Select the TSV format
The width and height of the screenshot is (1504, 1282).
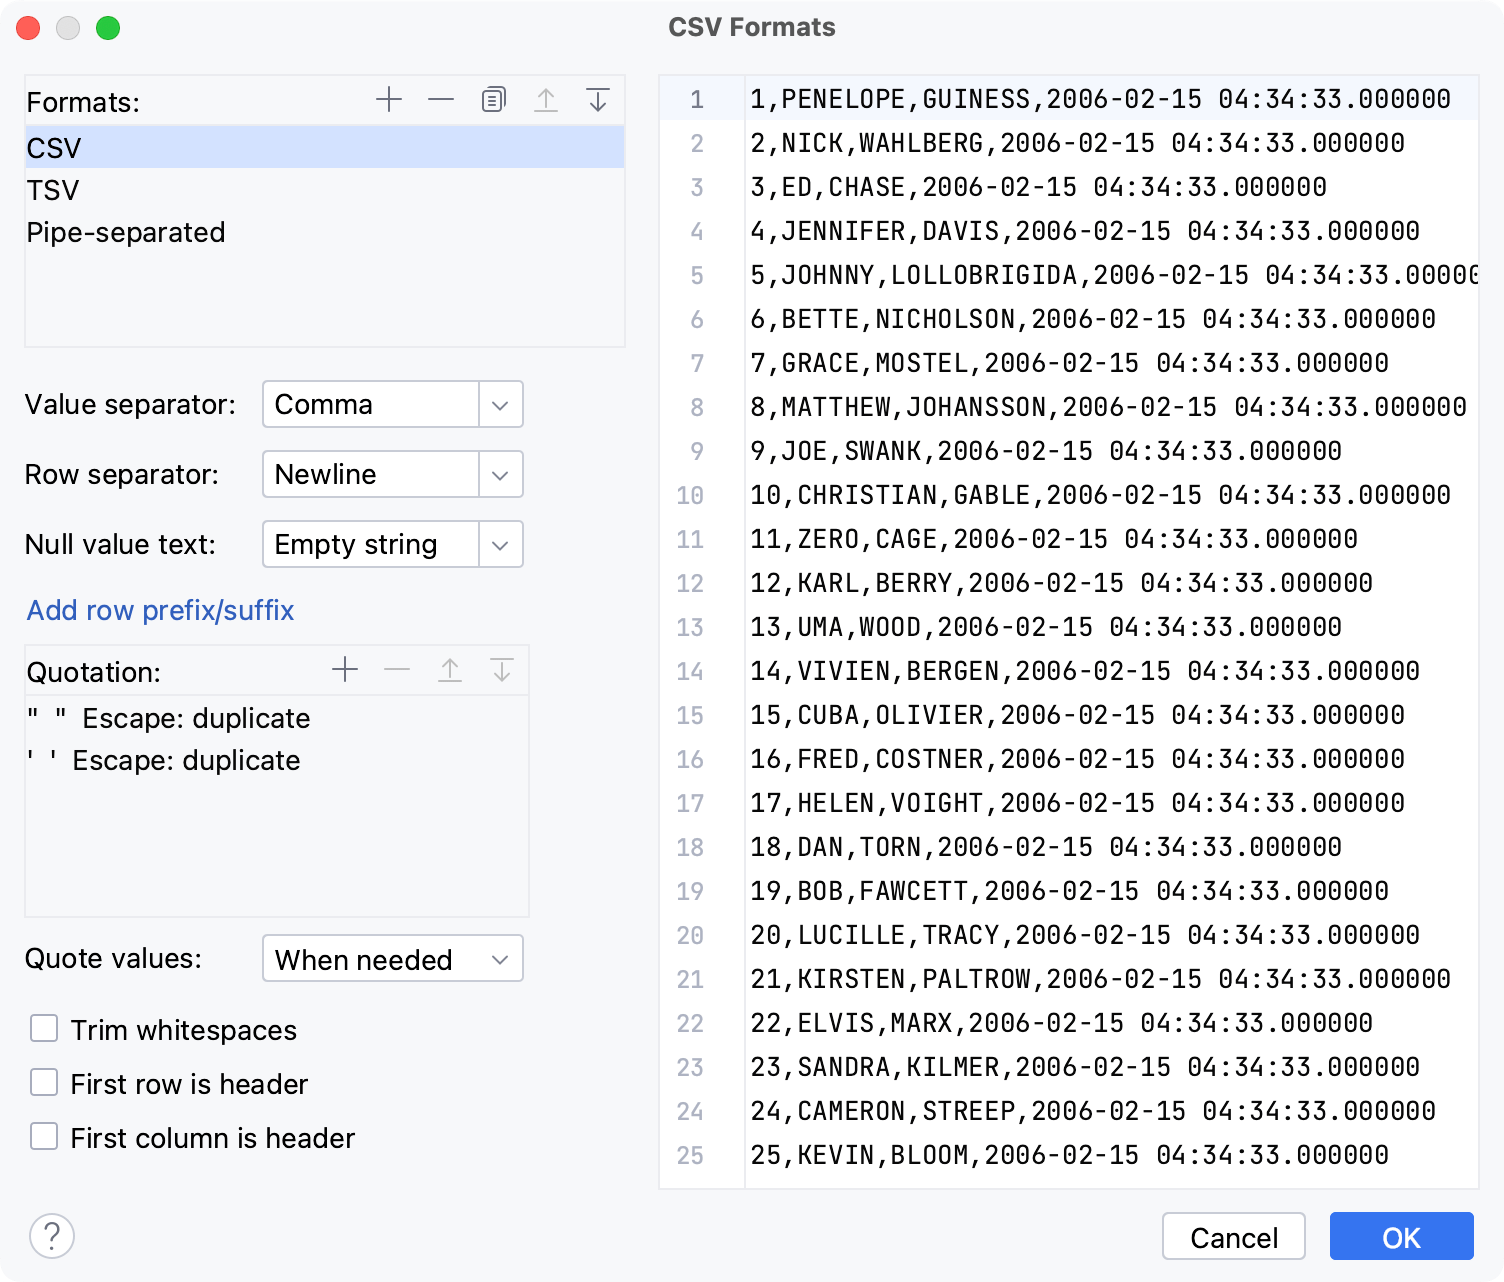(52, 189)
